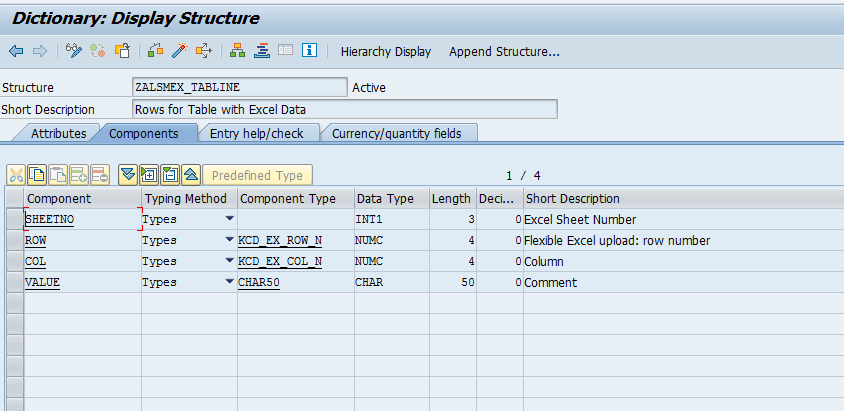
Task: Open the Currency/quantity fields tab
Action: click(x=396, y=133)
